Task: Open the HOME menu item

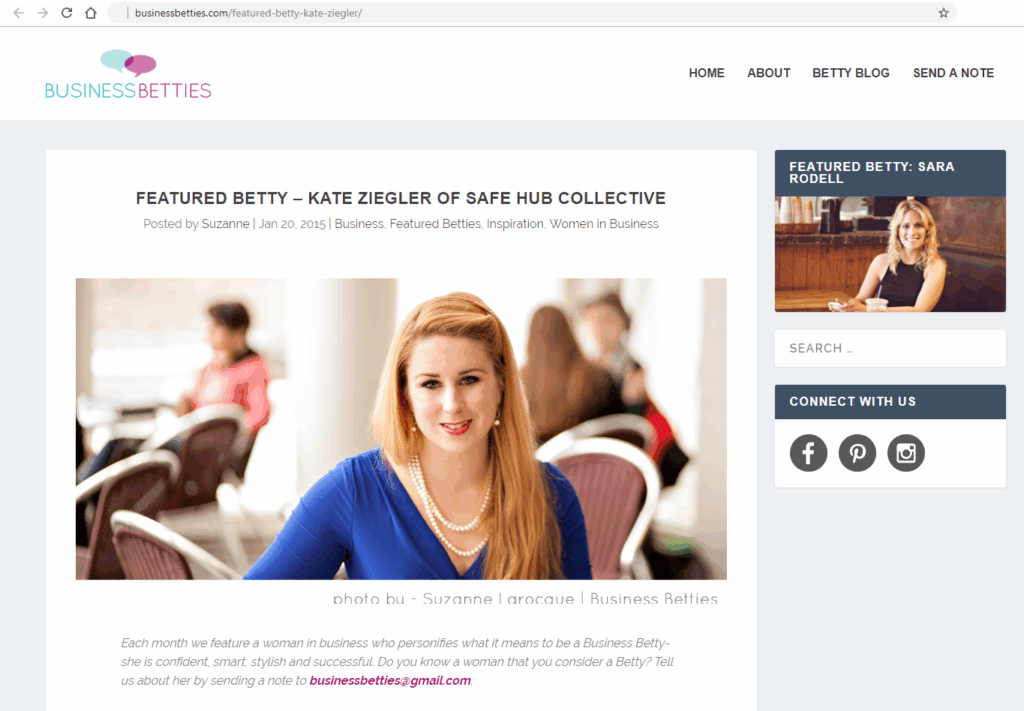Action: click(x=706, y=73)
